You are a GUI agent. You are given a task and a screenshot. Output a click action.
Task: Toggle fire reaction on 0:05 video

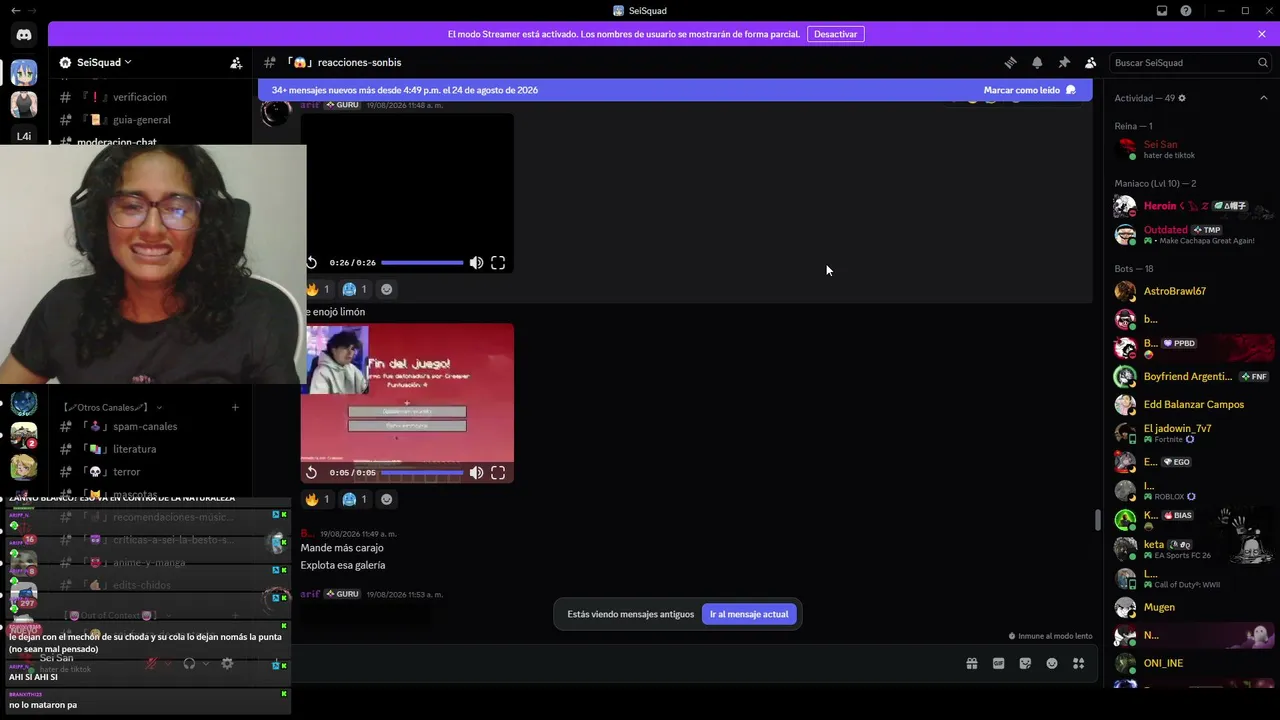[318, 499]
